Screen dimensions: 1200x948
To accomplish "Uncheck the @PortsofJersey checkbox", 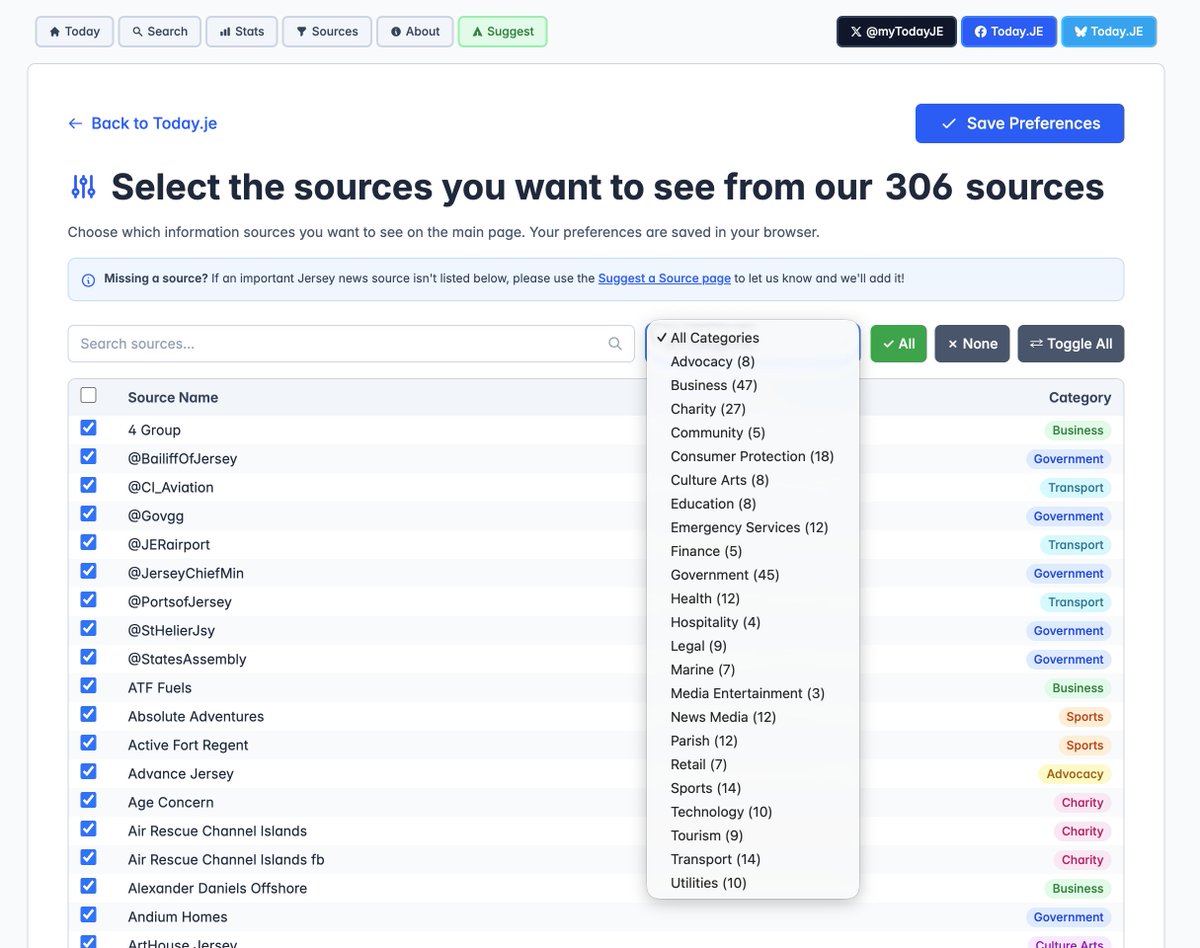I will click(88, 600).
